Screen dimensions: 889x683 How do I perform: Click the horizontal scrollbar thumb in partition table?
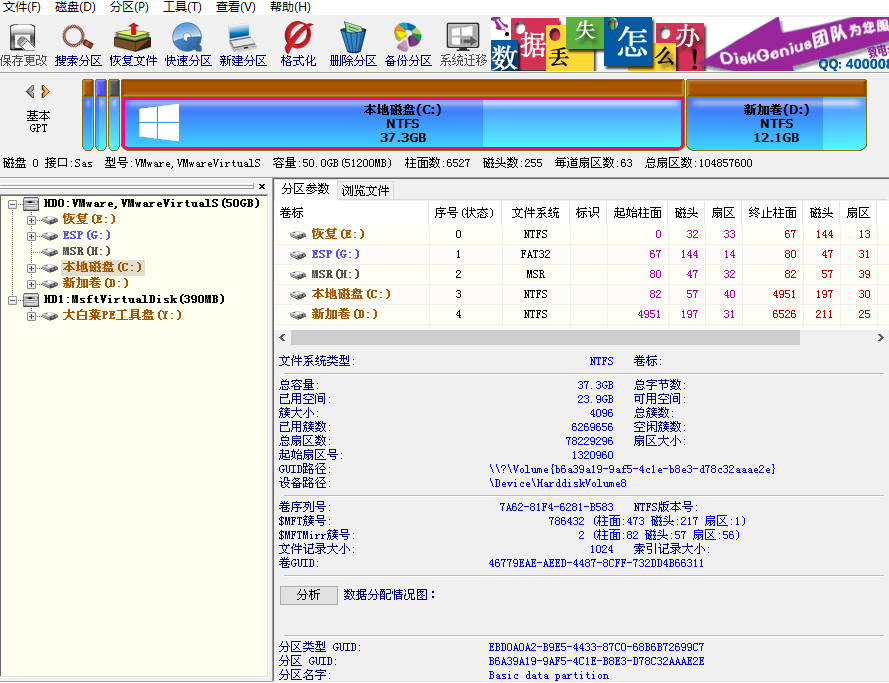pyautogui.click(x=545, y=338)
